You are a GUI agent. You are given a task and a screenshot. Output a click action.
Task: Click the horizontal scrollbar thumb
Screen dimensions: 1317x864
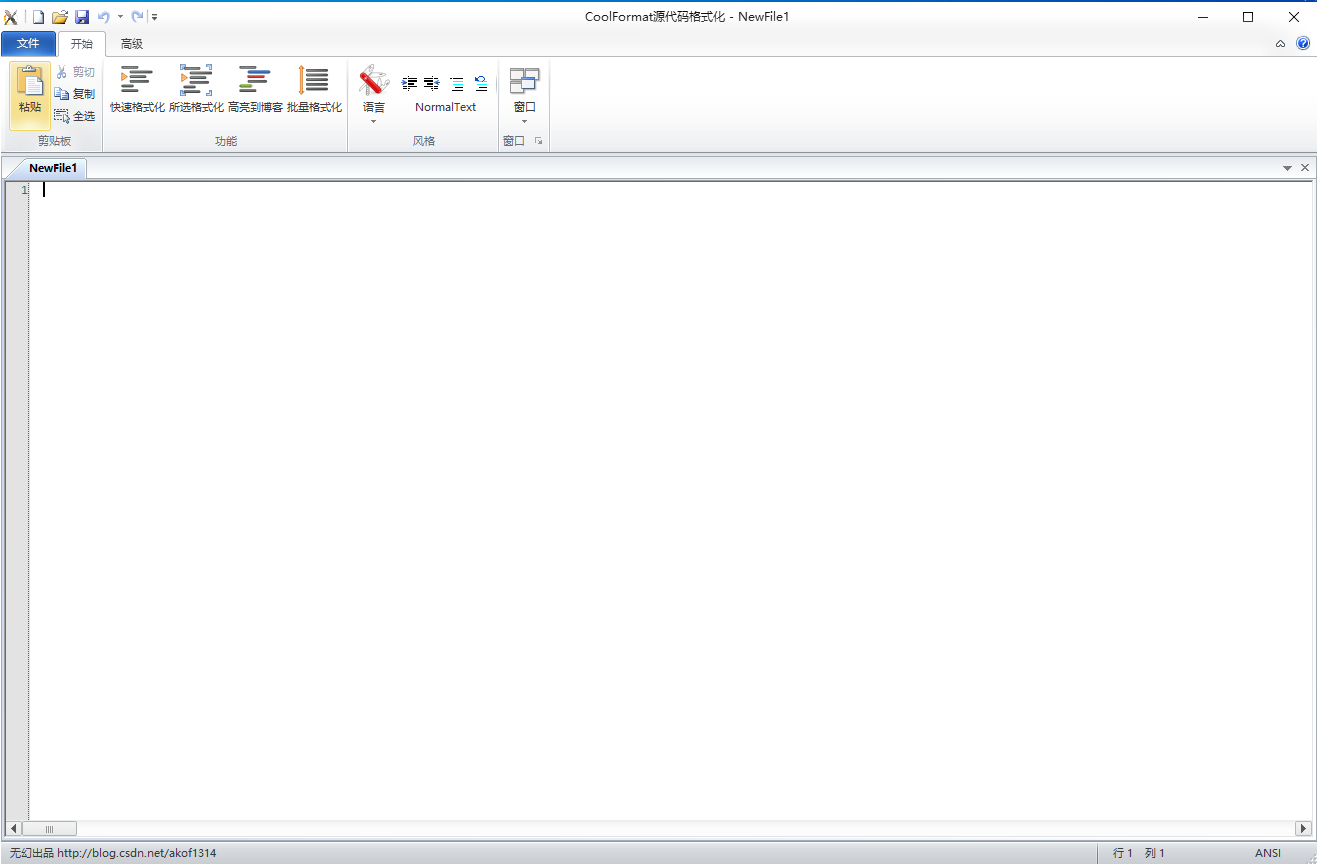pos(49,829)
